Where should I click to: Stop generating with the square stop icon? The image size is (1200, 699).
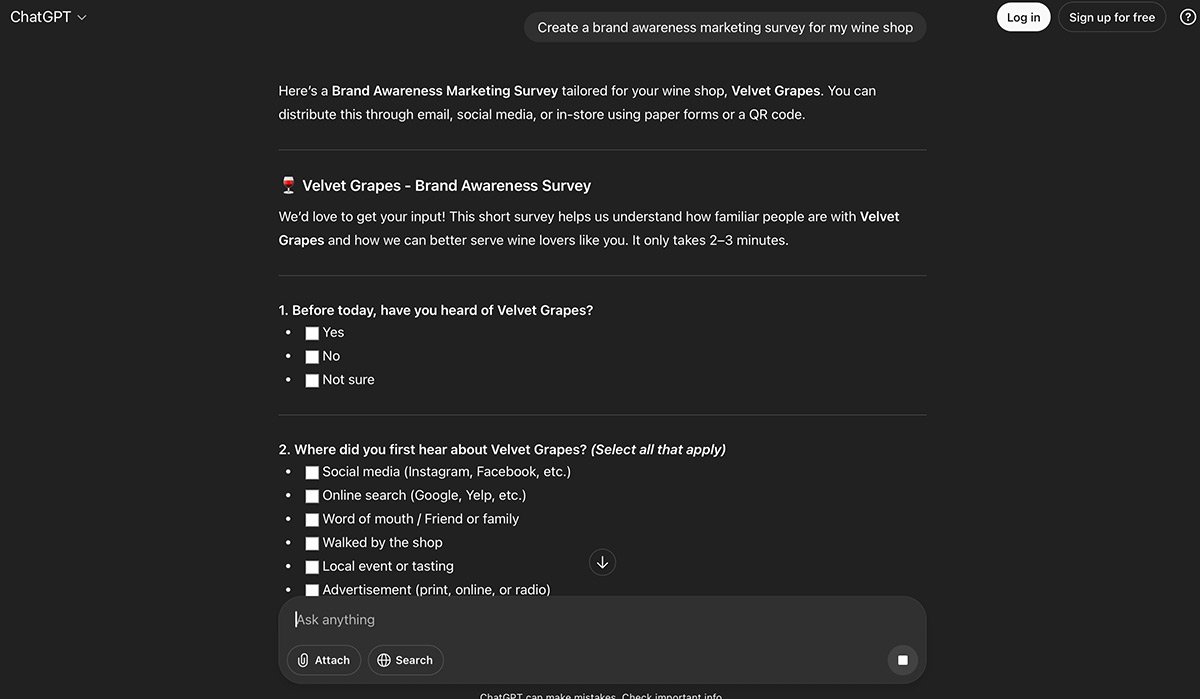[902, 660]
